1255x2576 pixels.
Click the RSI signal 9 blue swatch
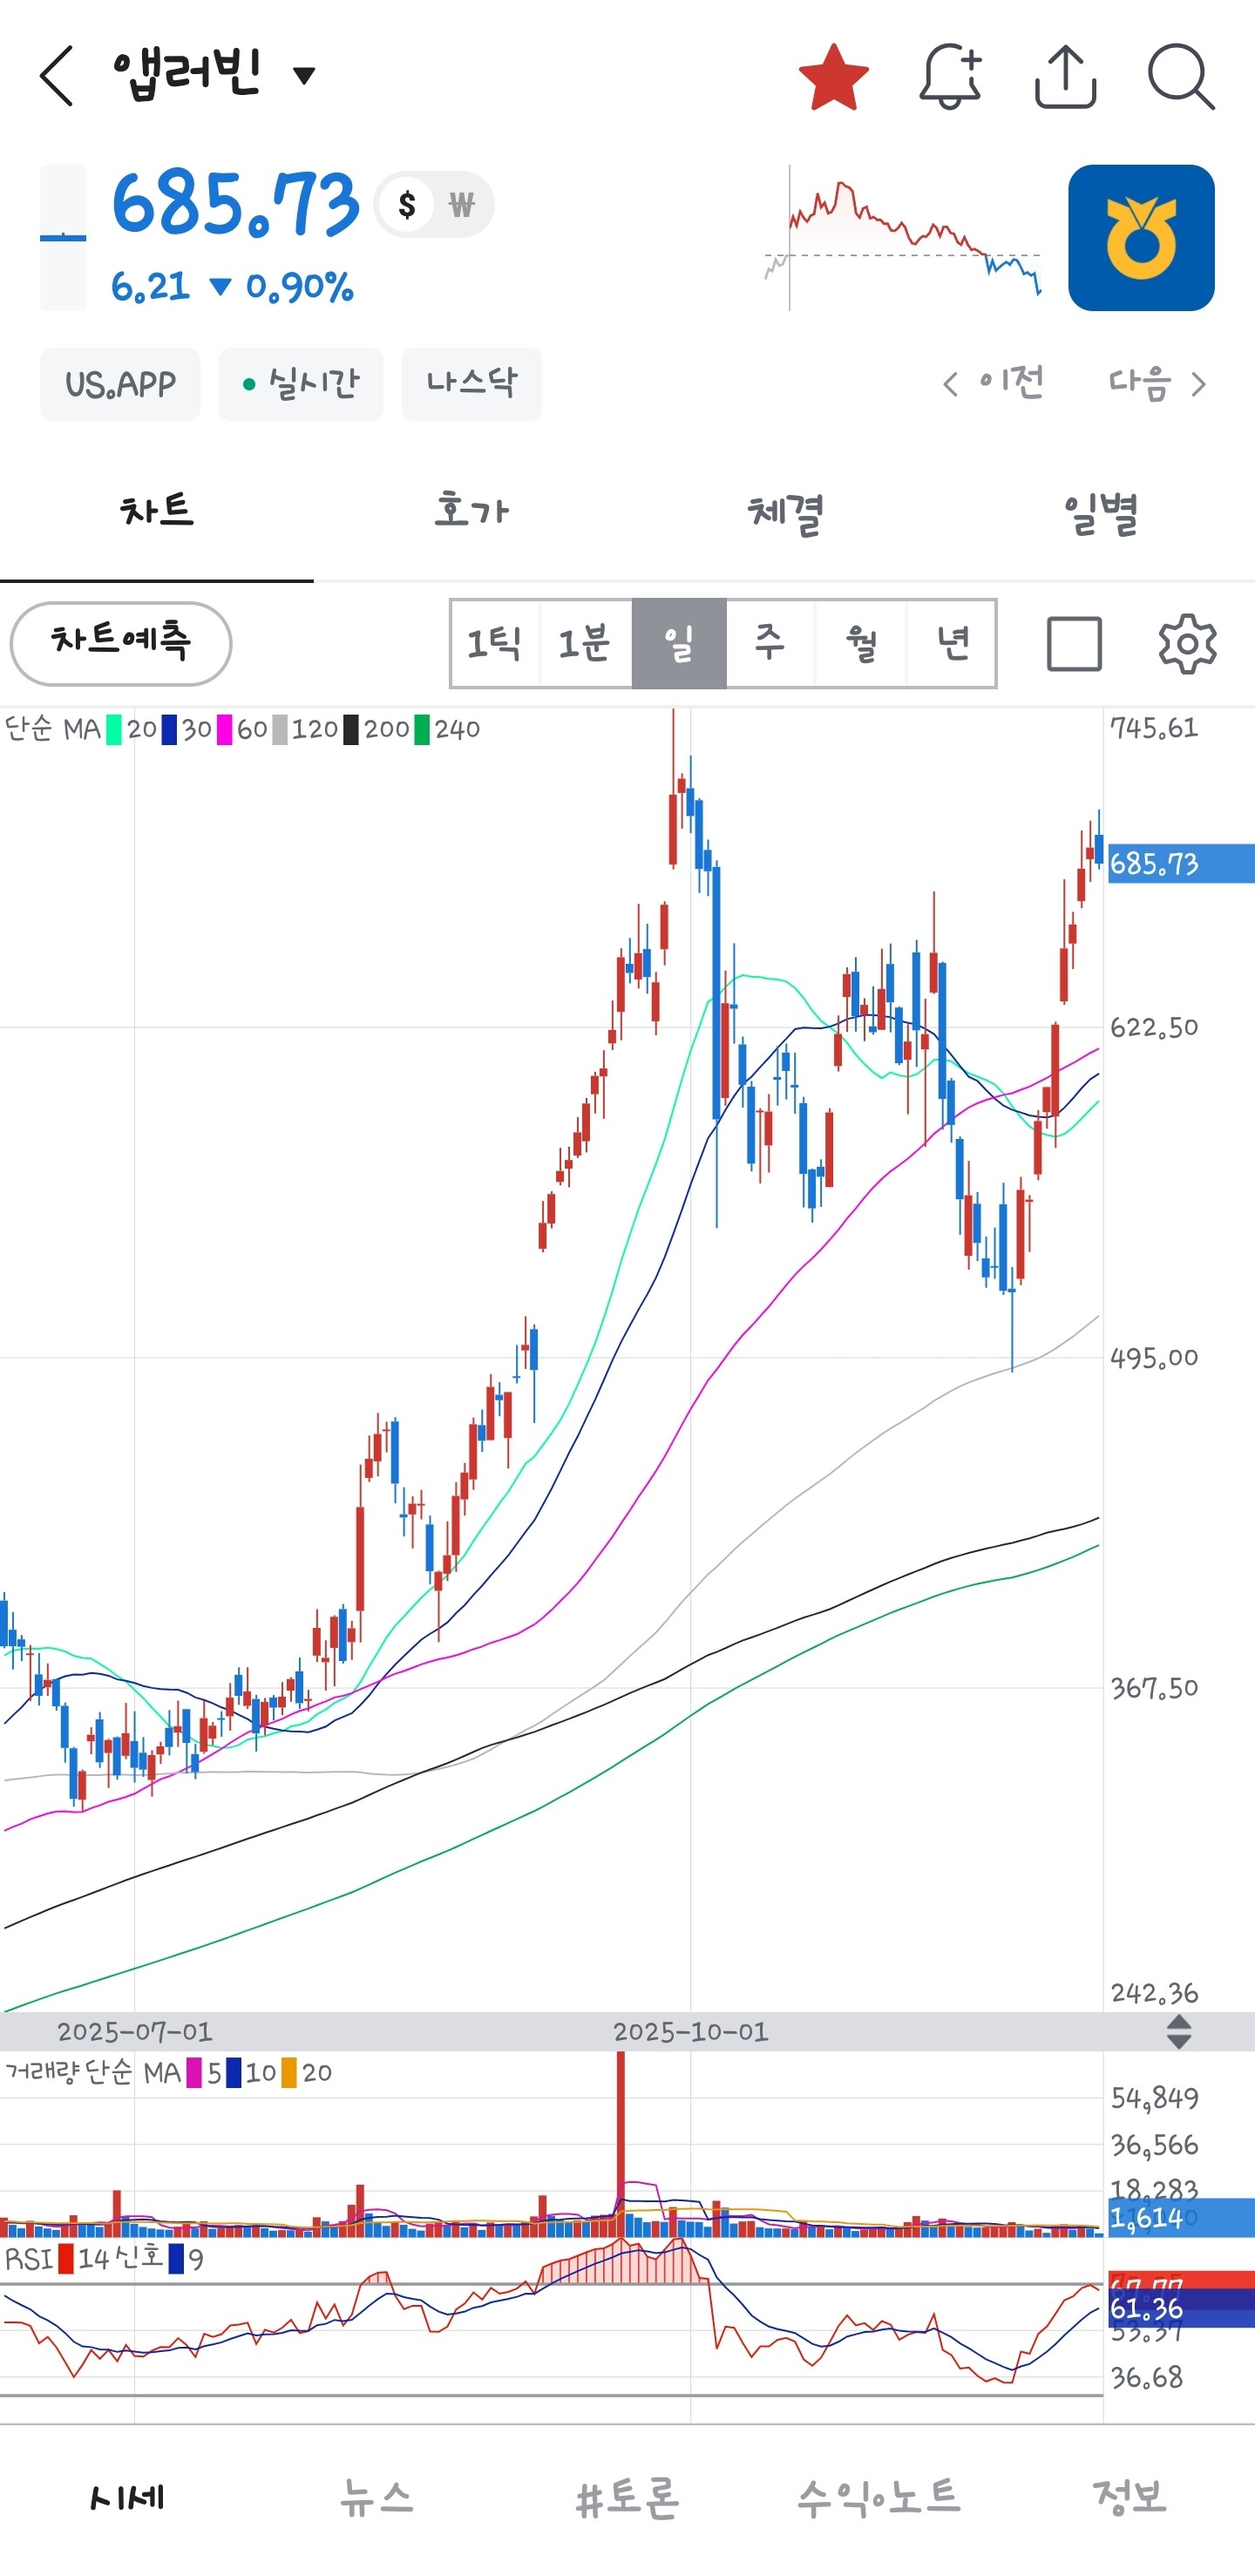tap(176, 2259)
